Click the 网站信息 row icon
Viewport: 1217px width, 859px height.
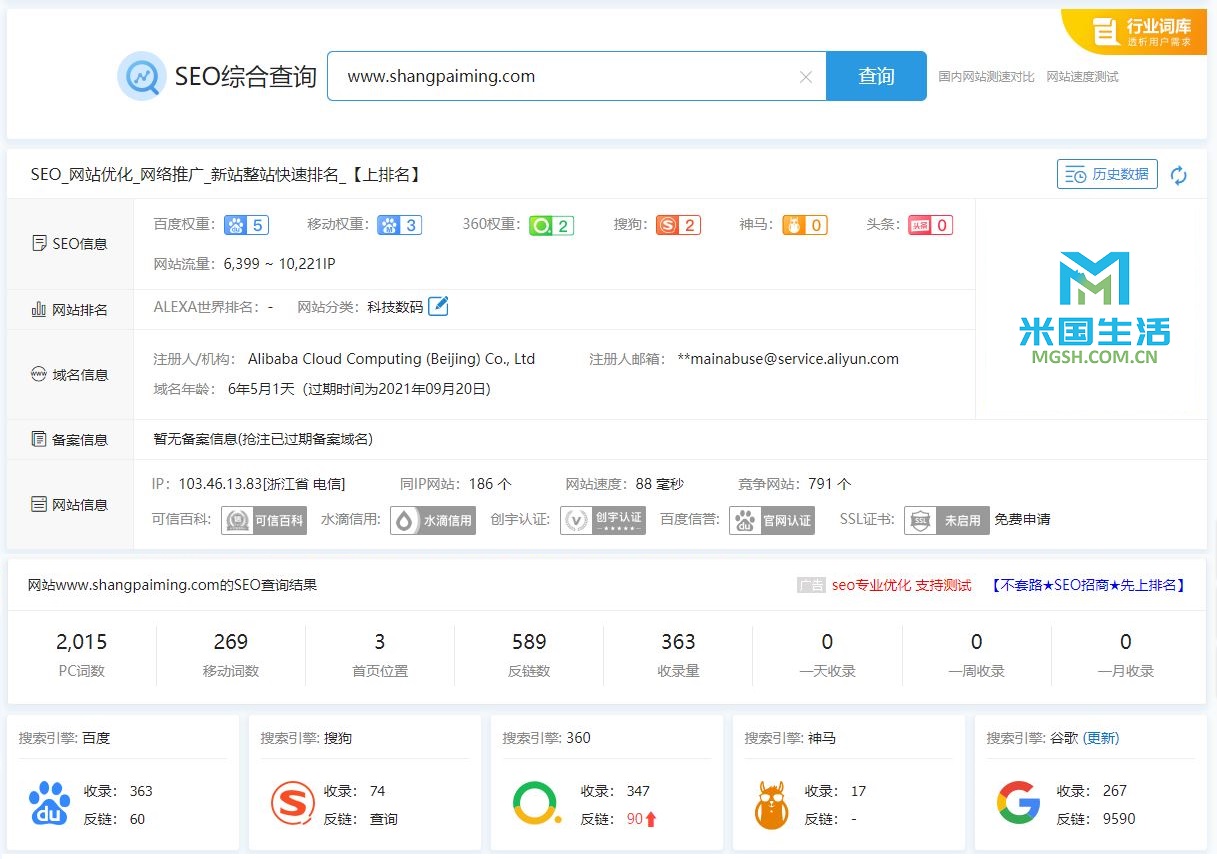(39, 504)
